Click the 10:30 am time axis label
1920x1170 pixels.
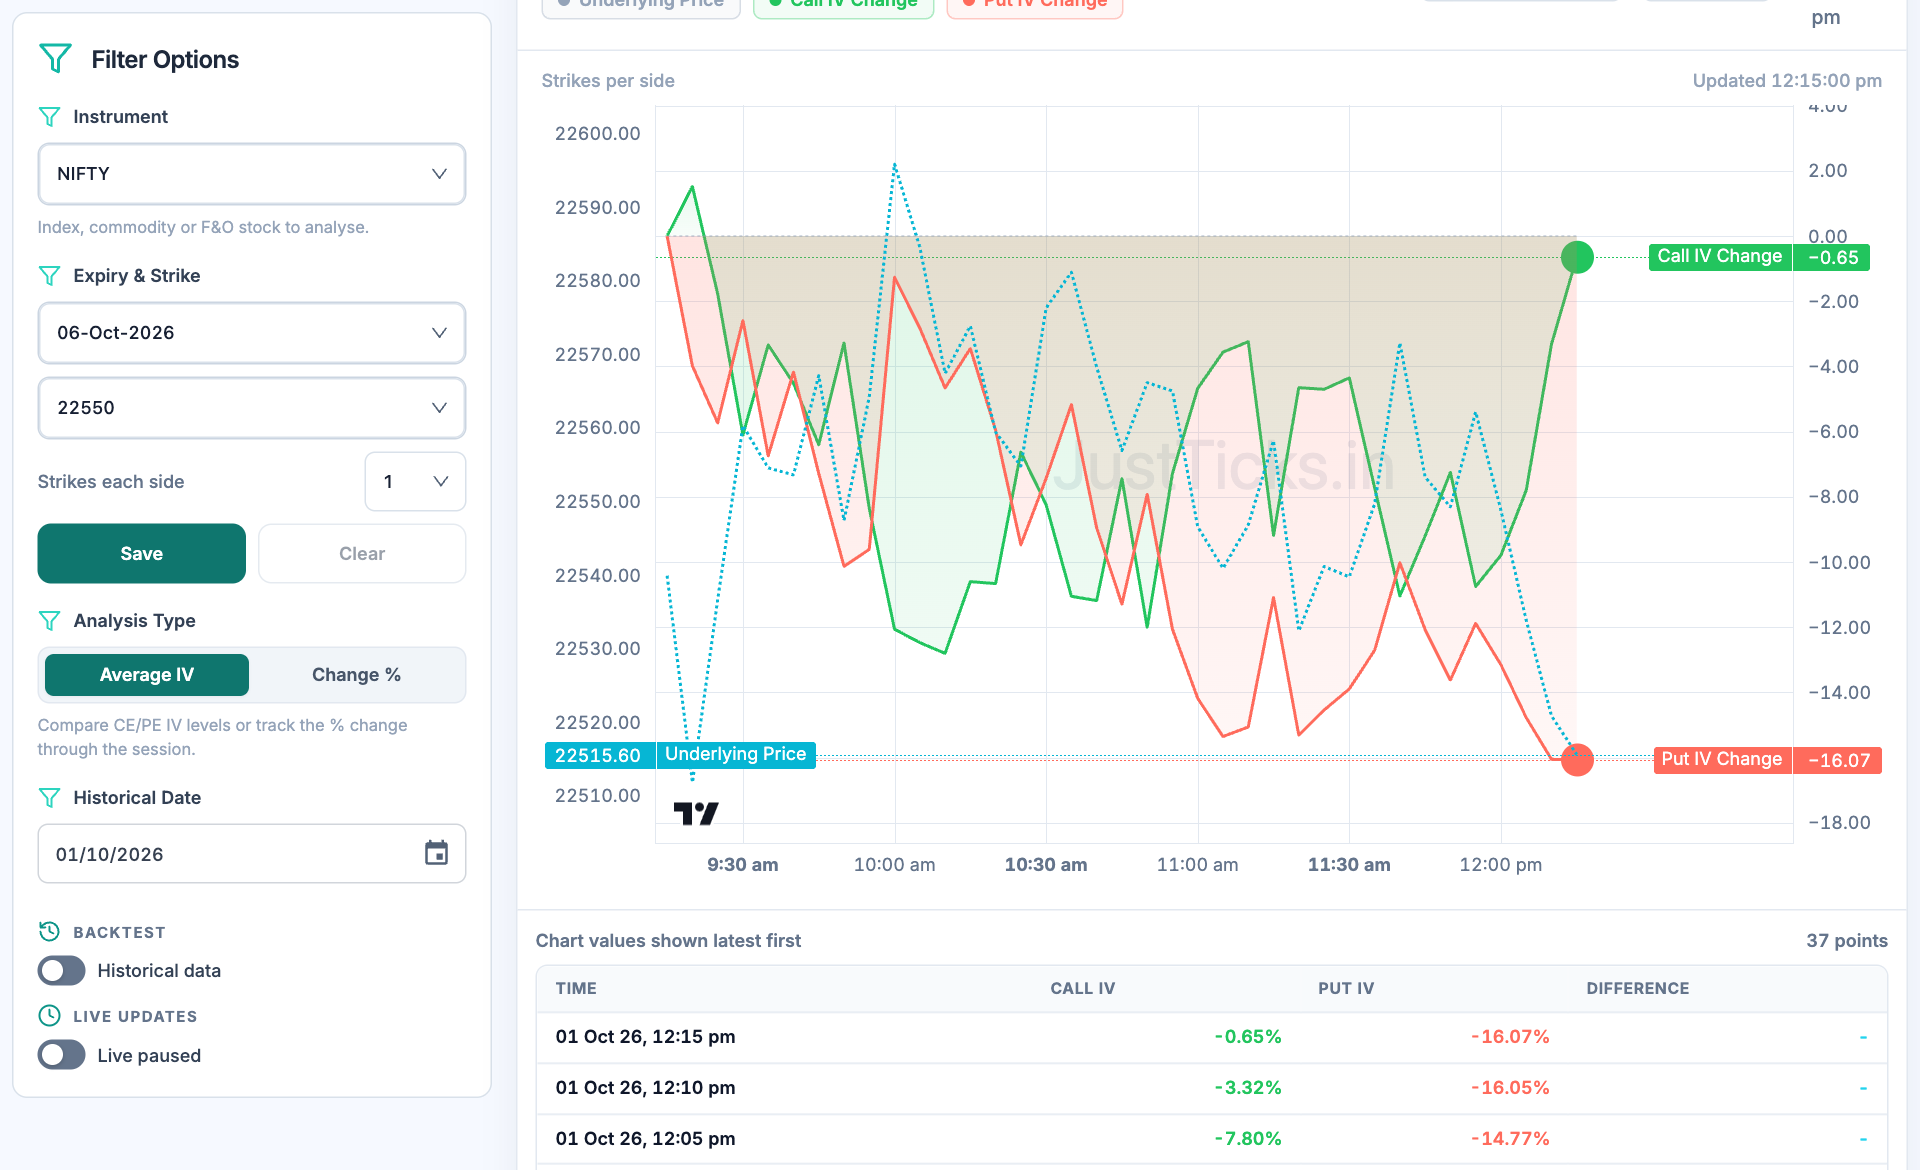pos(1046,865)
